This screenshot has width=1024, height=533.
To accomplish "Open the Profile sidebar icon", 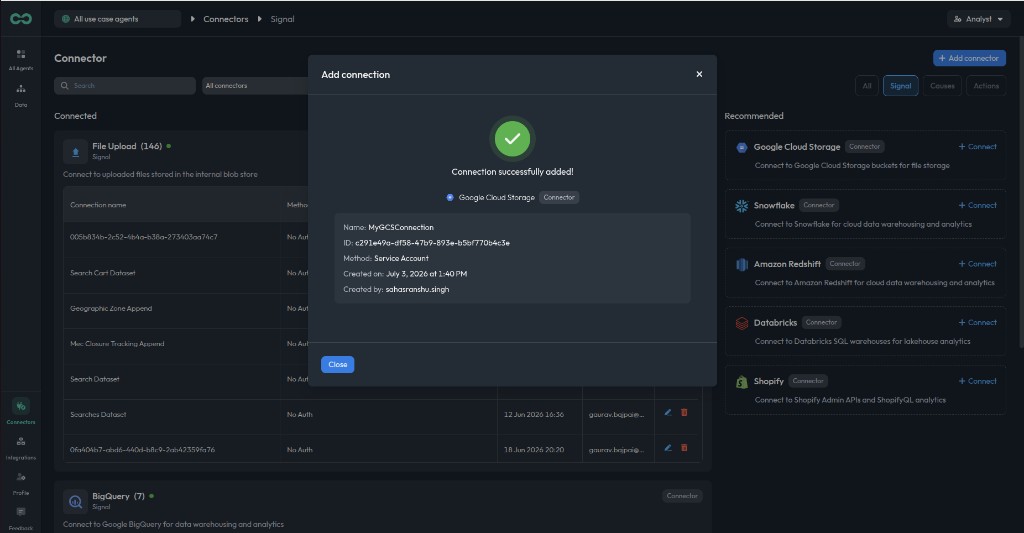I will point(21,483).
